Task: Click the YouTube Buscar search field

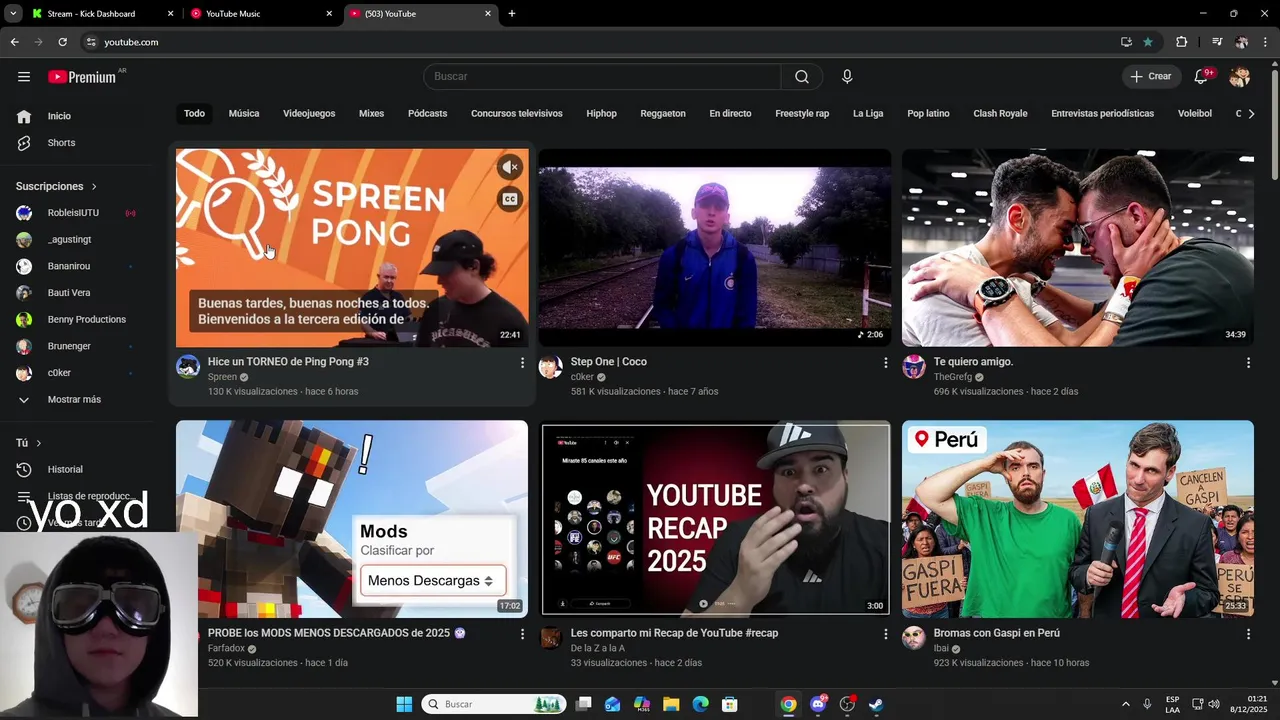Action: pyautogui.click(x=602, y=77)
